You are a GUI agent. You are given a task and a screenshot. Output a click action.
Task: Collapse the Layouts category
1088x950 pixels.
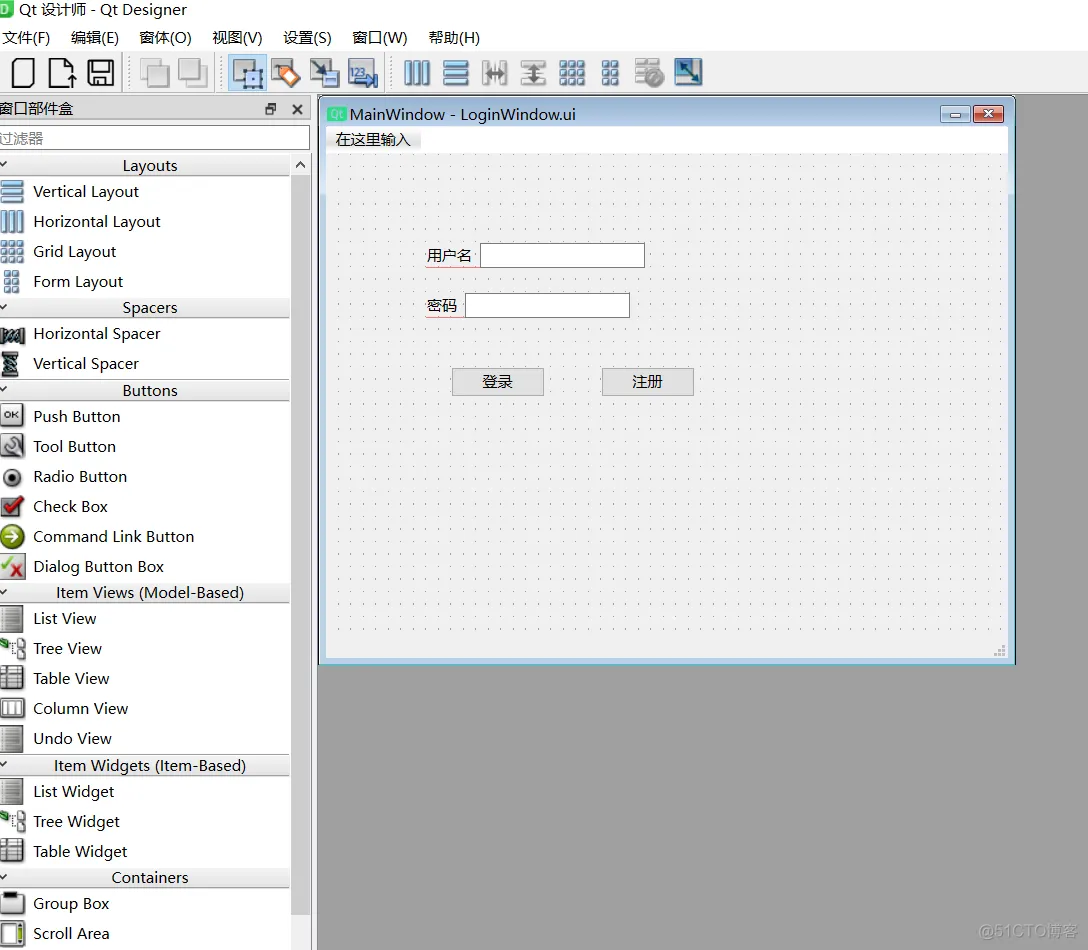[x=149, y=166]
